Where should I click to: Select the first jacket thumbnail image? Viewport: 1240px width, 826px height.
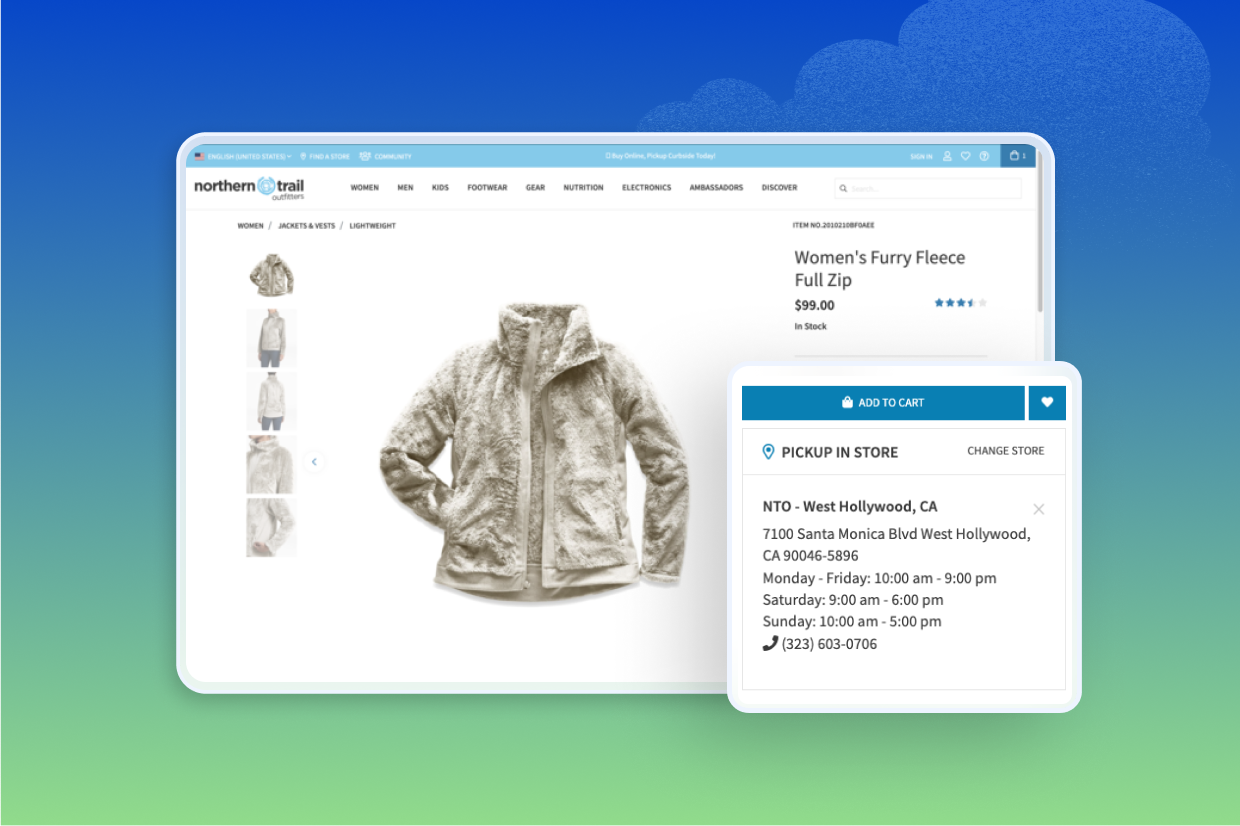pyautogui.click(x=271, y=274)
